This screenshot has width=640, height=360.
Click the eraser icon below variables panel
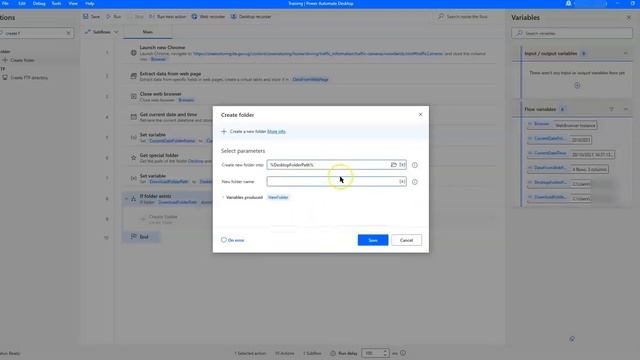tap(572, 339)
